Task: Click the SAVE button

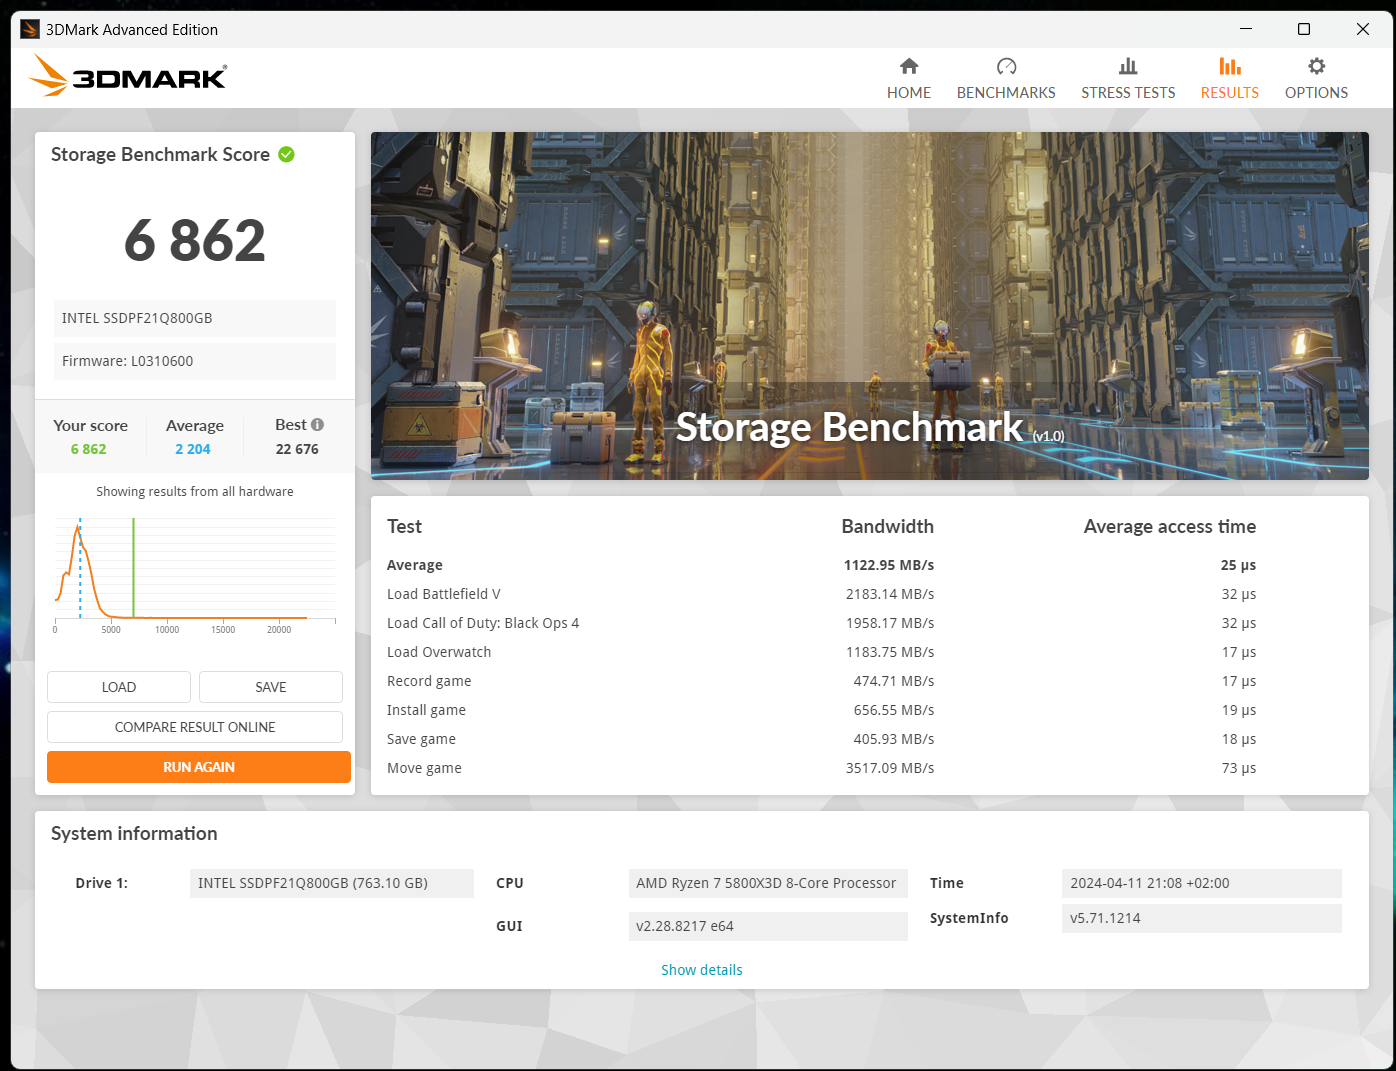Action: [x=271, y=687]
